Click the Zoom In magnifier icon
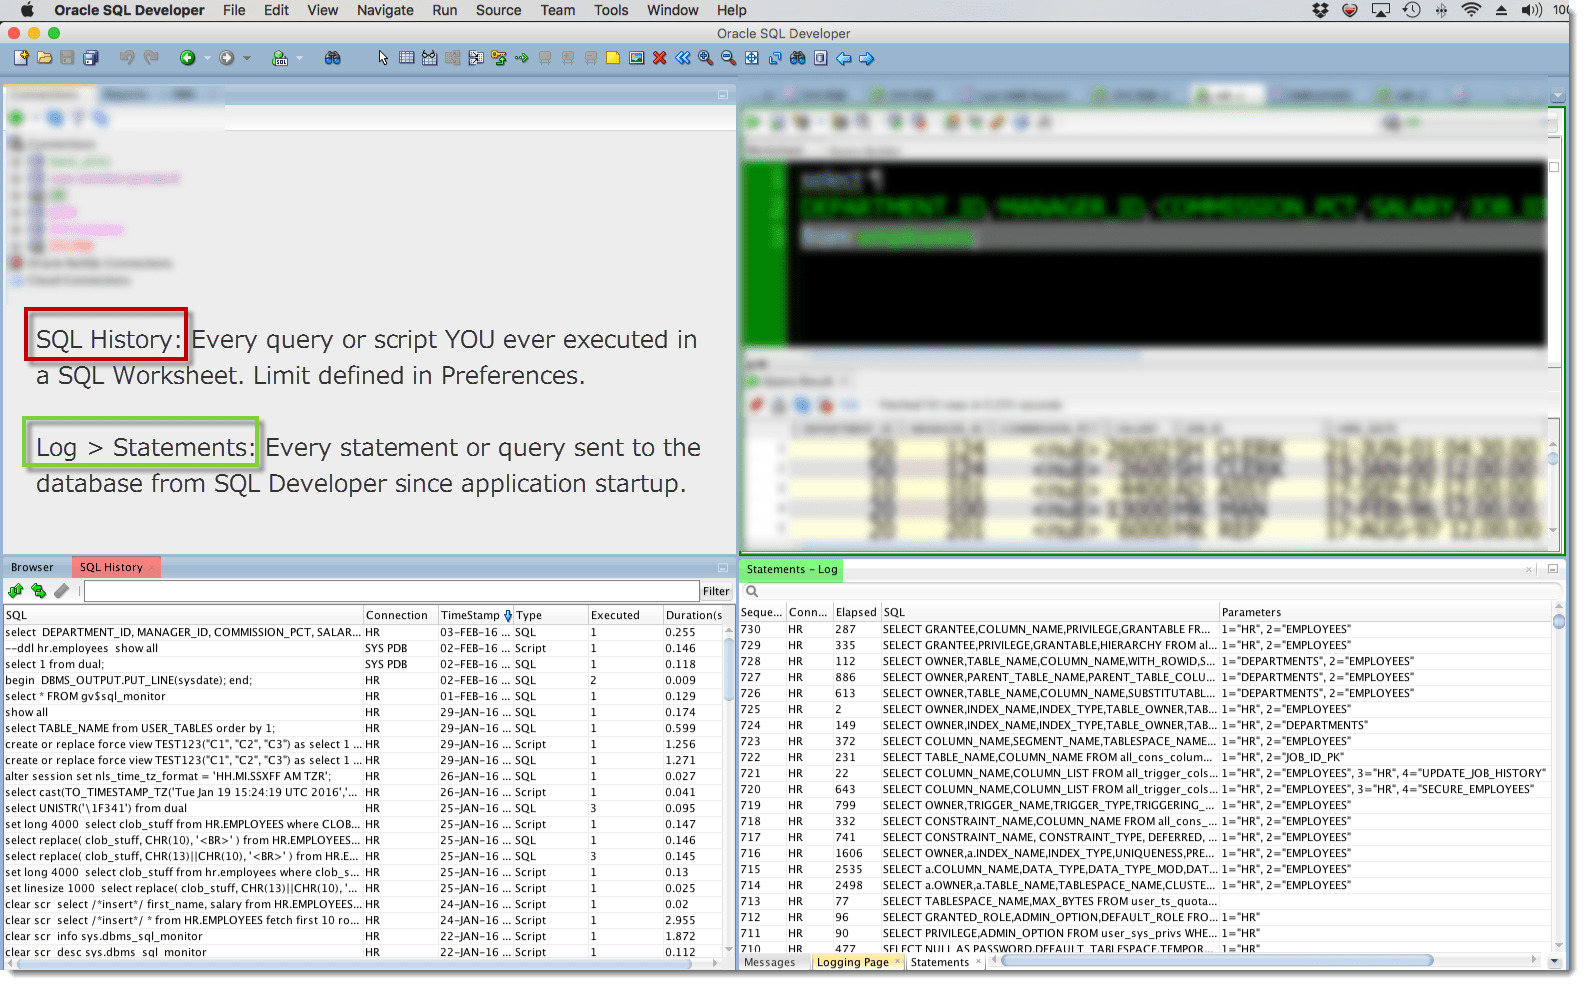Viewport: 1584px width, 985px height. 706,58
